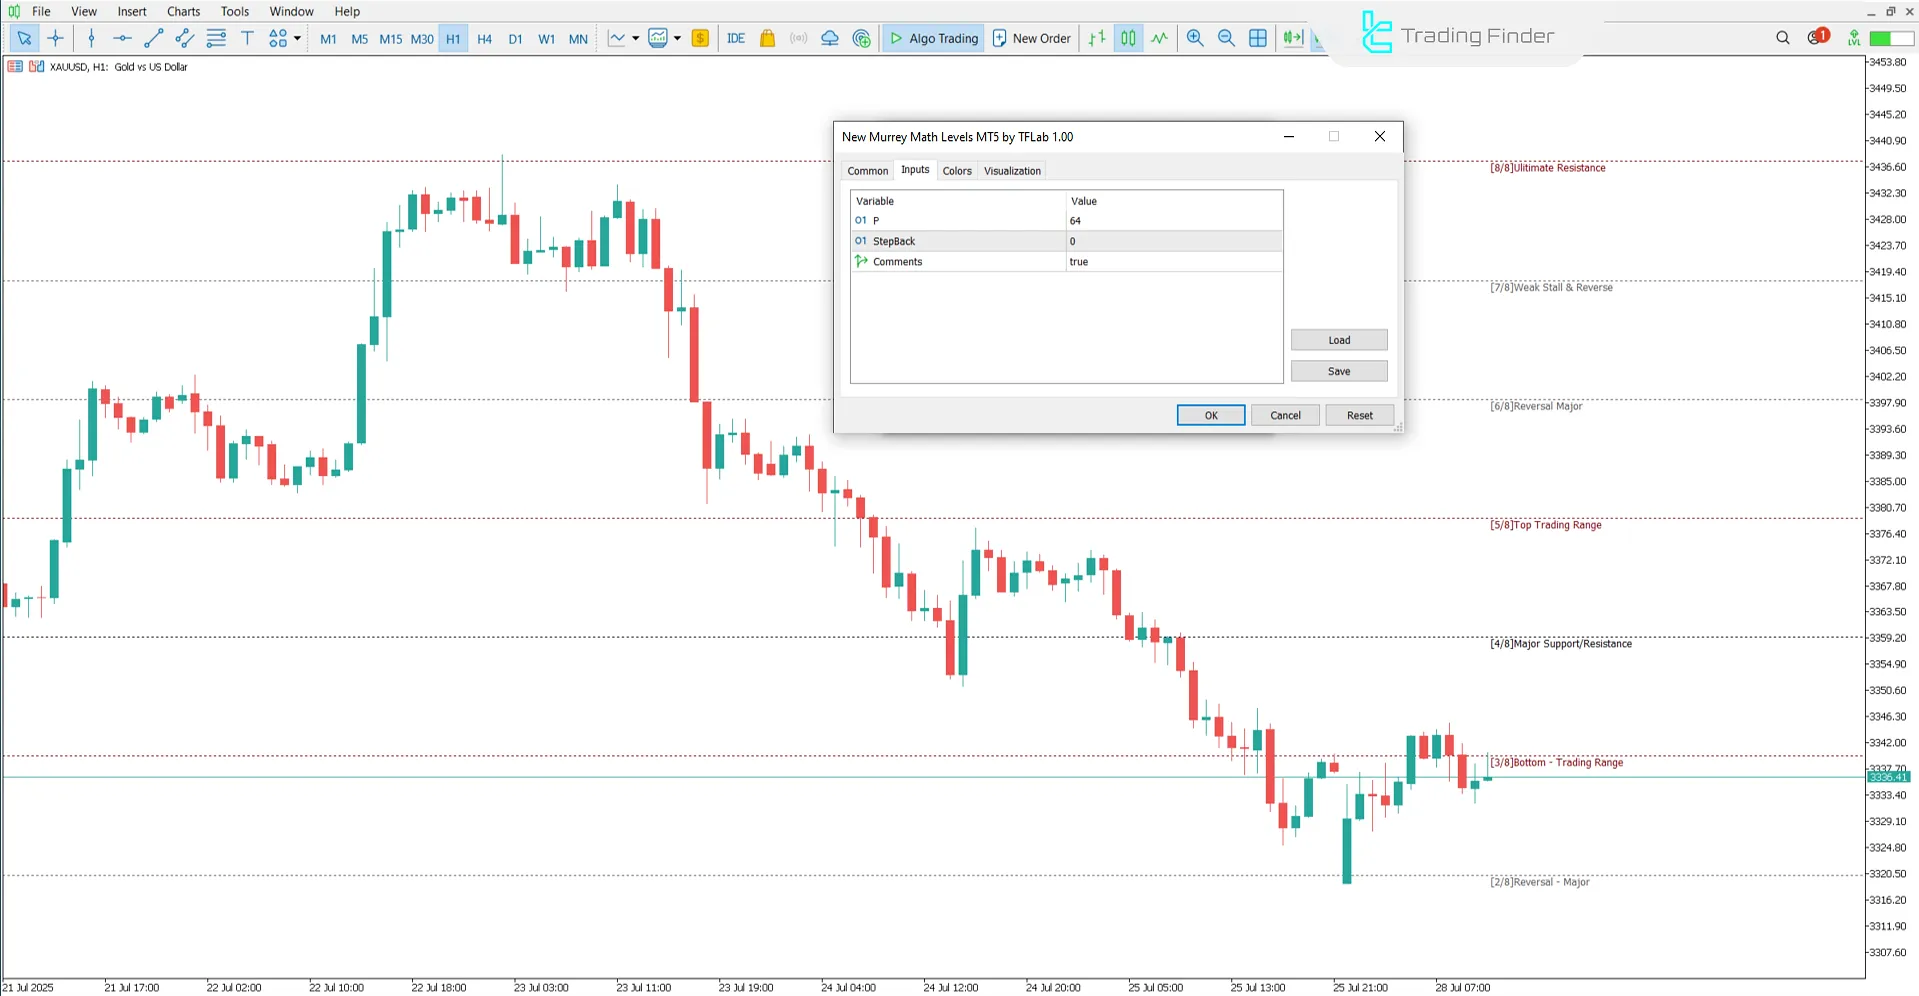This screenshot has height=996, width=1919.
Task: Open the MetaEditor IDE
Action: tap(736, 38)
